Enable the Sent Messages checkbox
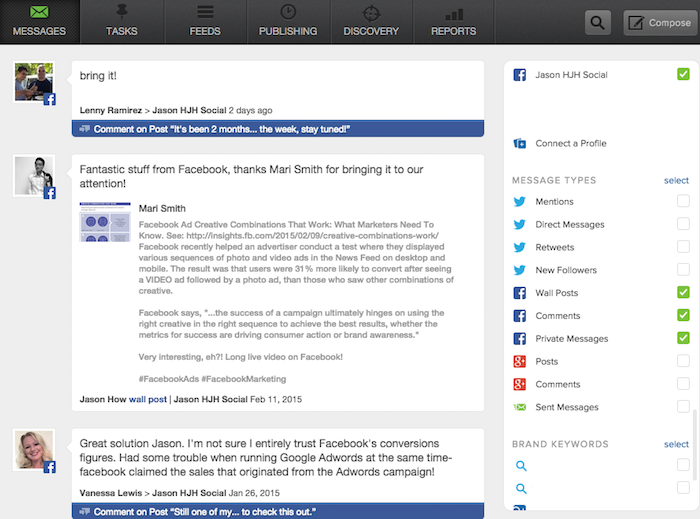 point(683,406)
